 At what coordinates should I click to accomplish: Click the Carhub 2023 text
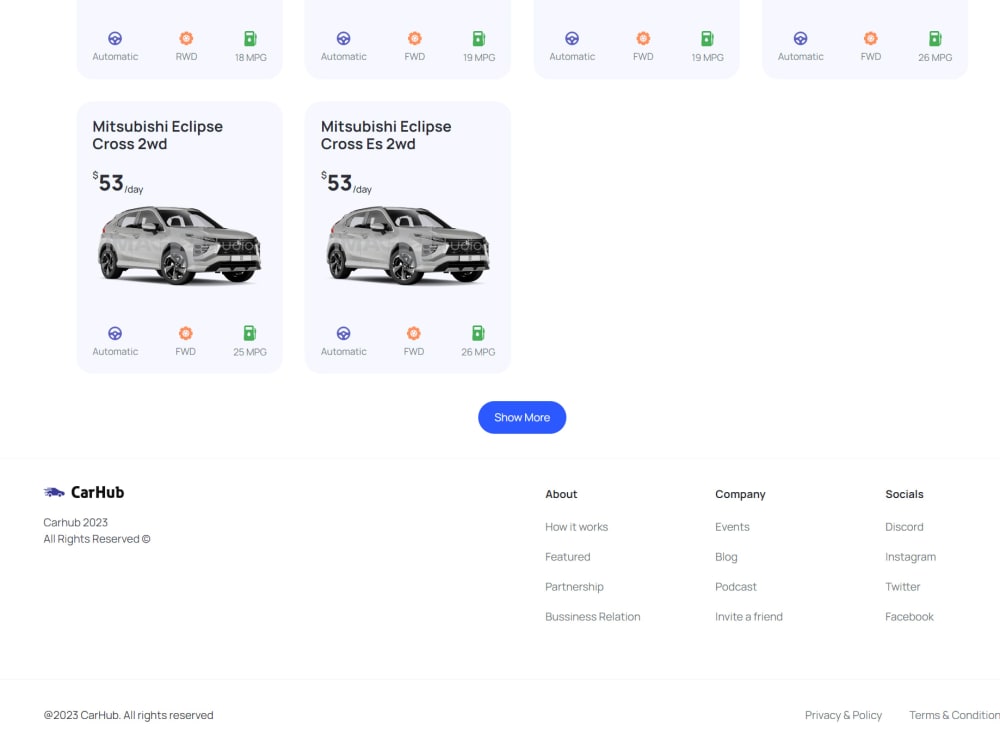pyautogui.click(x=75, y=522)
